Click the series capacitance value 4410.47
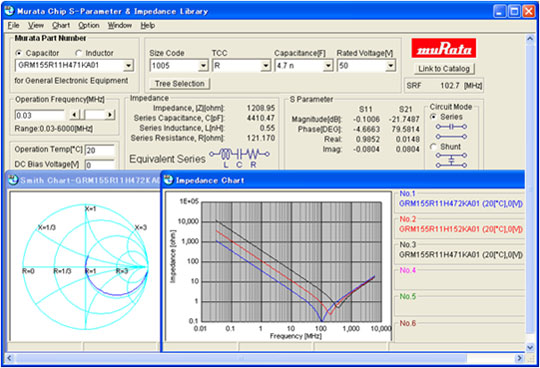Screen dimensions: 540x368 (x=261, y=118)
